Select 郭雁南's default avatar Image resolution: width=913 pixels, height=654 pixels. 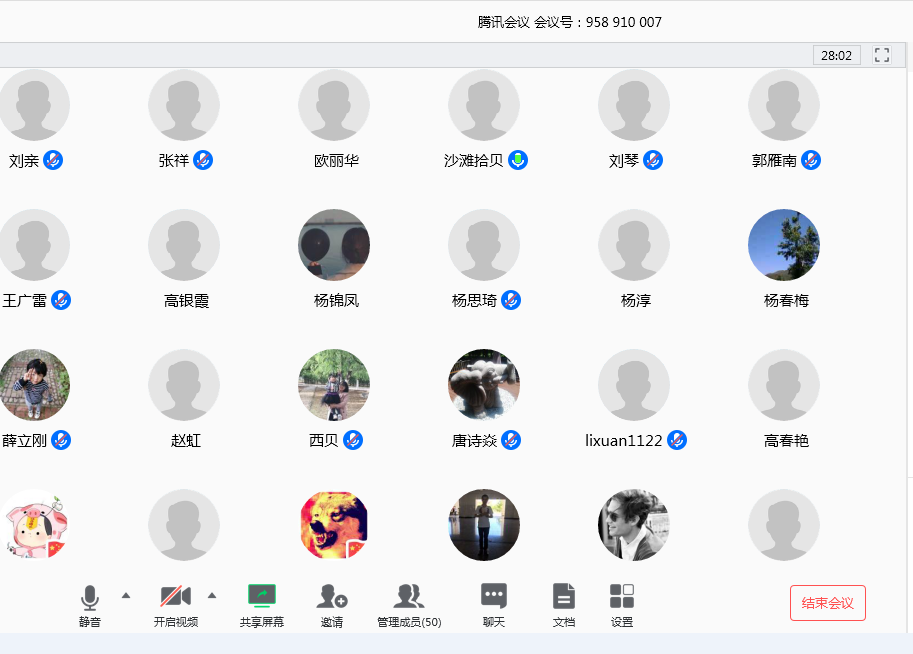[x=784, y=105]
